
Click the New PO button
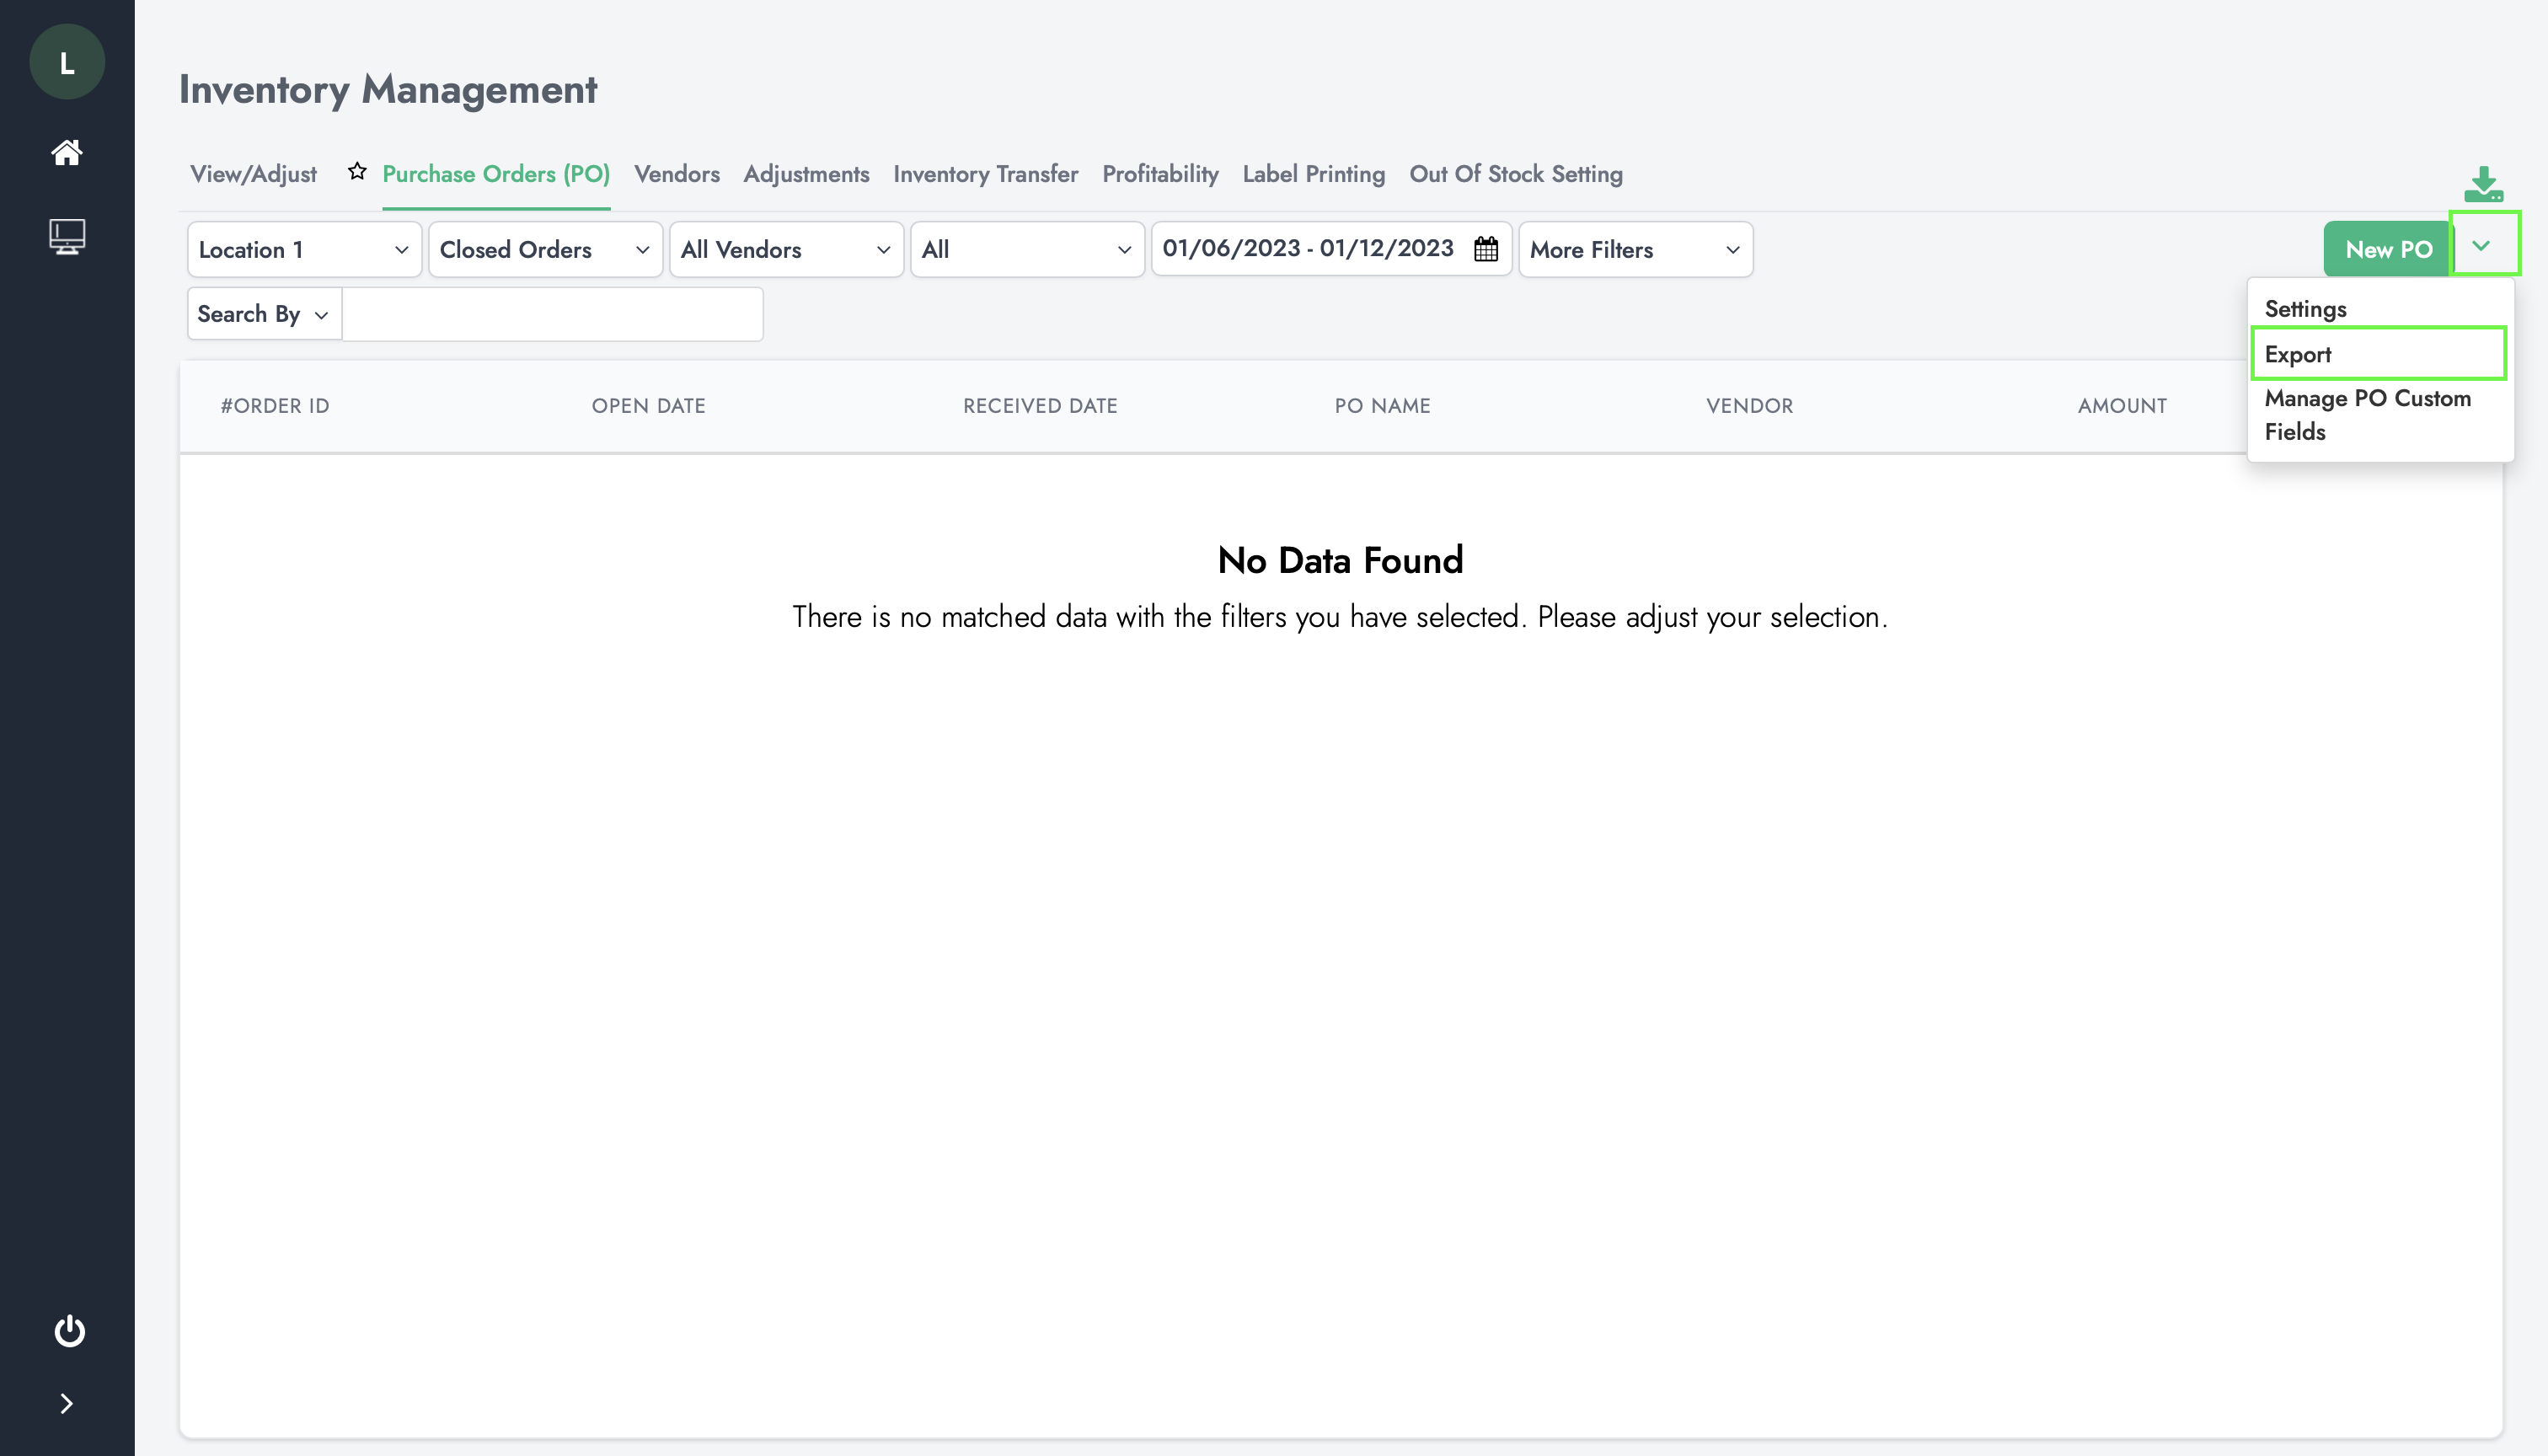pos(2388,250)
